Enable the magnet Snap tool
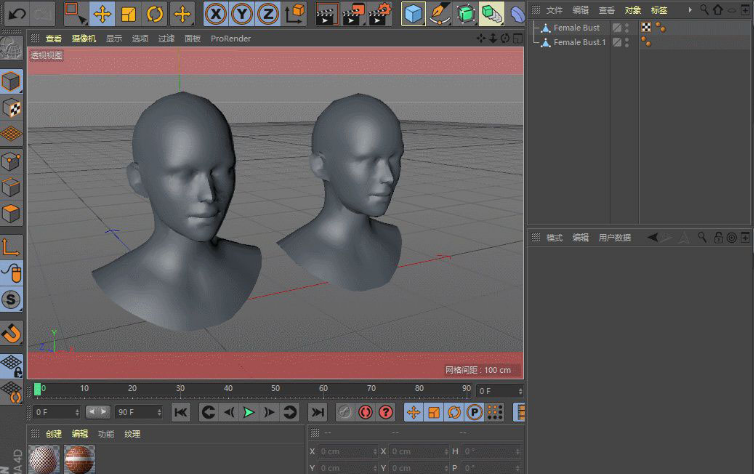The image size is (754, 474). pos(12,332)
